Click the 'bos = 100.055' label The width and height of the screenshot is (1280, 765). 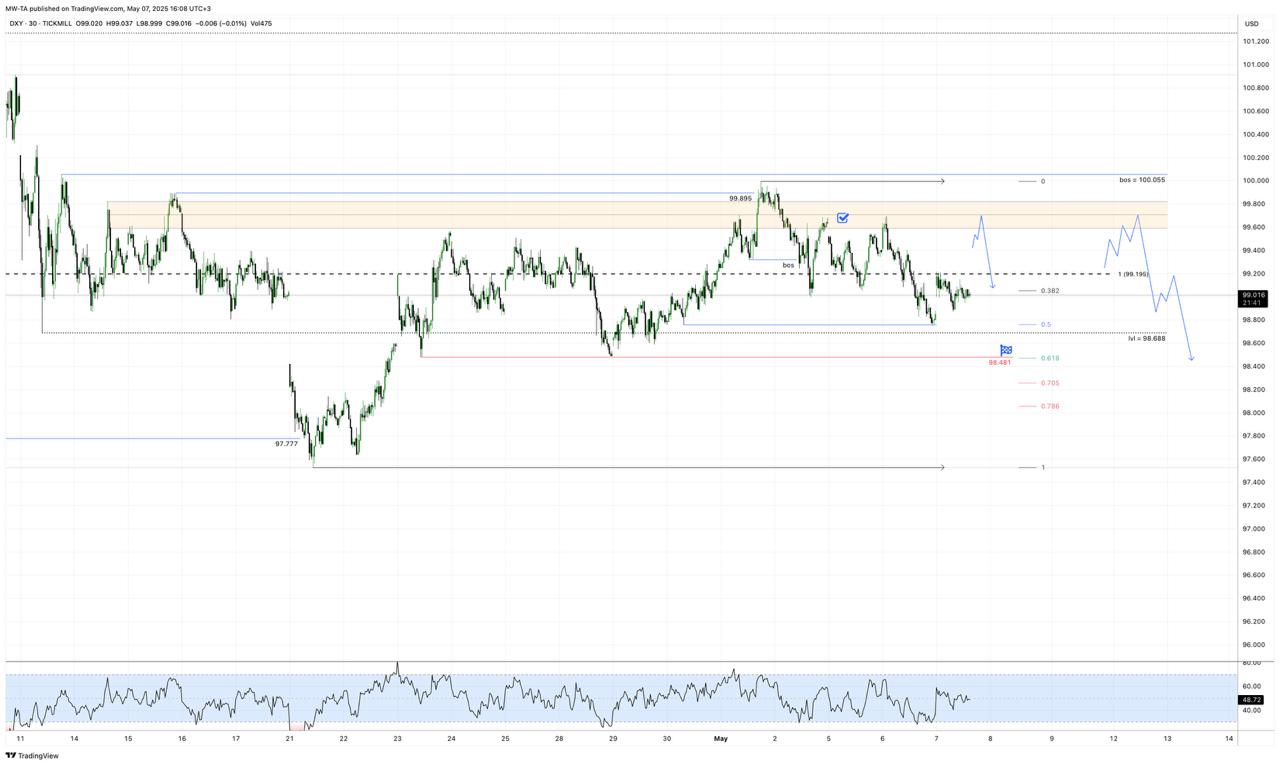[1142, 179]
